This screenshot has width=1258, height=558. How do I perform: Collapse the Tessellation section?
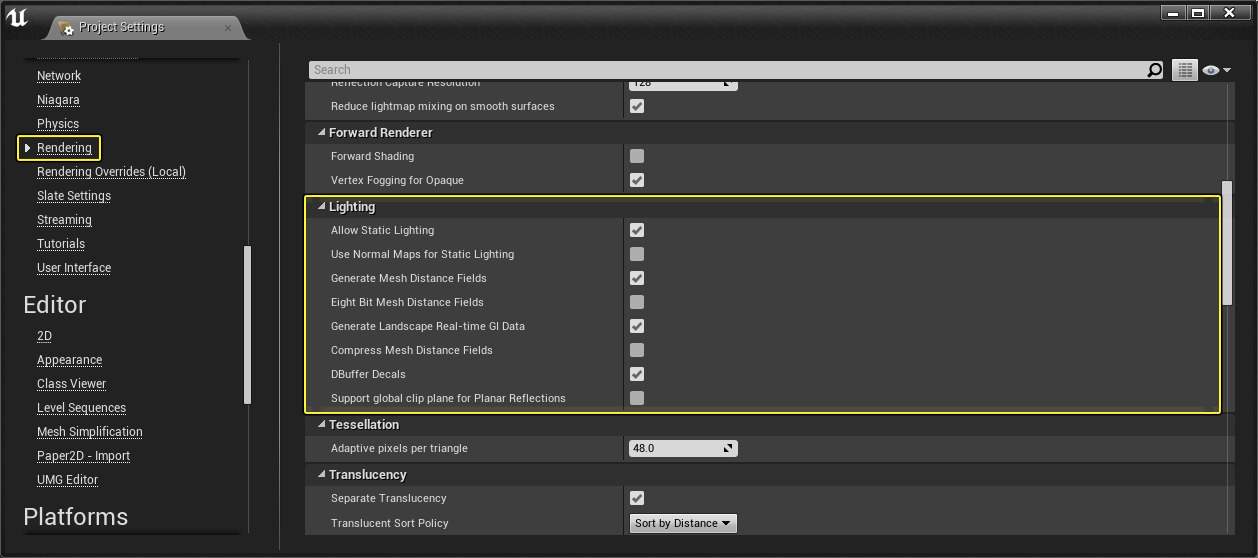(x=322, y=425)
